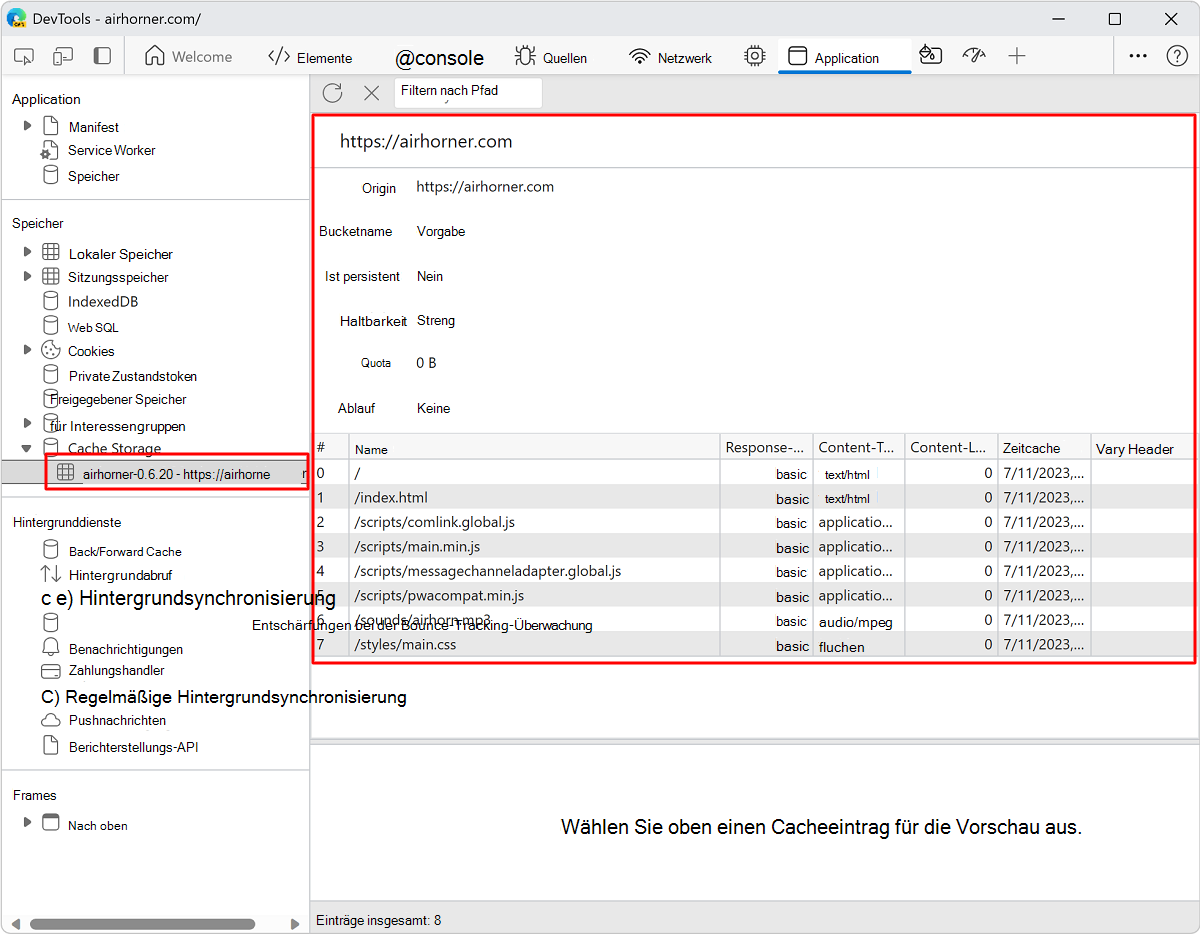
Task: Select the Service Worker panel item
Action: tap(108, 150)
